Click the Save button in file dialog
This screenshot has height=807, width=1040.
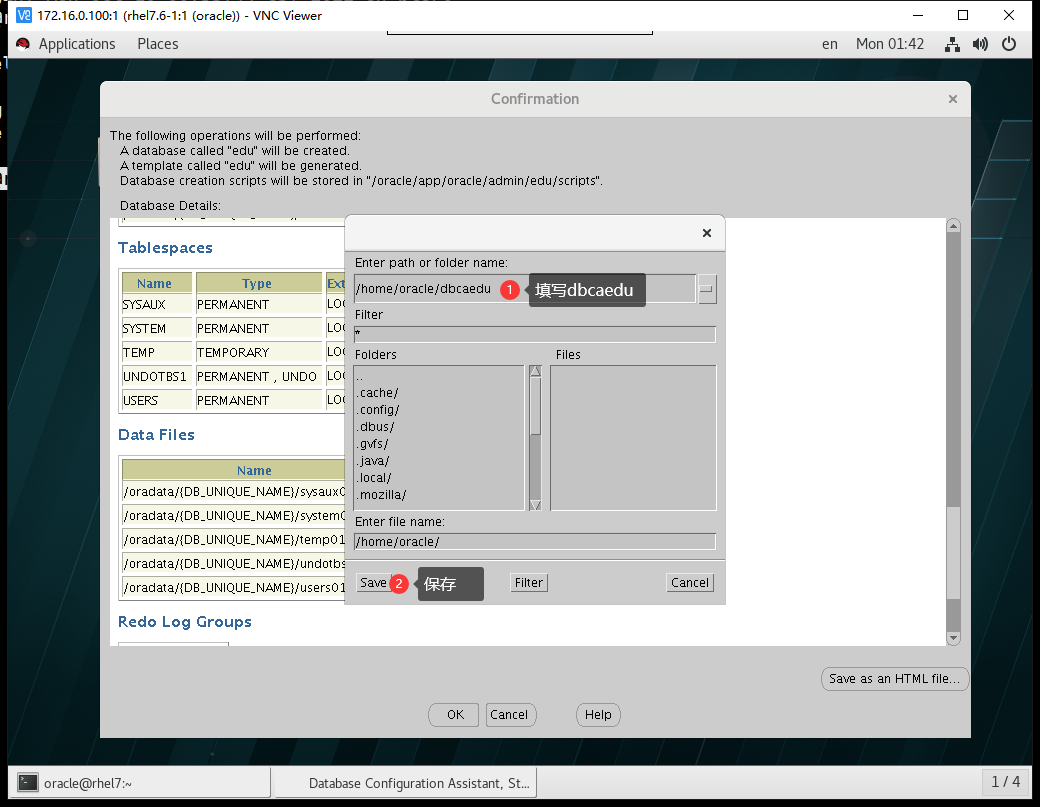[373, 583]
